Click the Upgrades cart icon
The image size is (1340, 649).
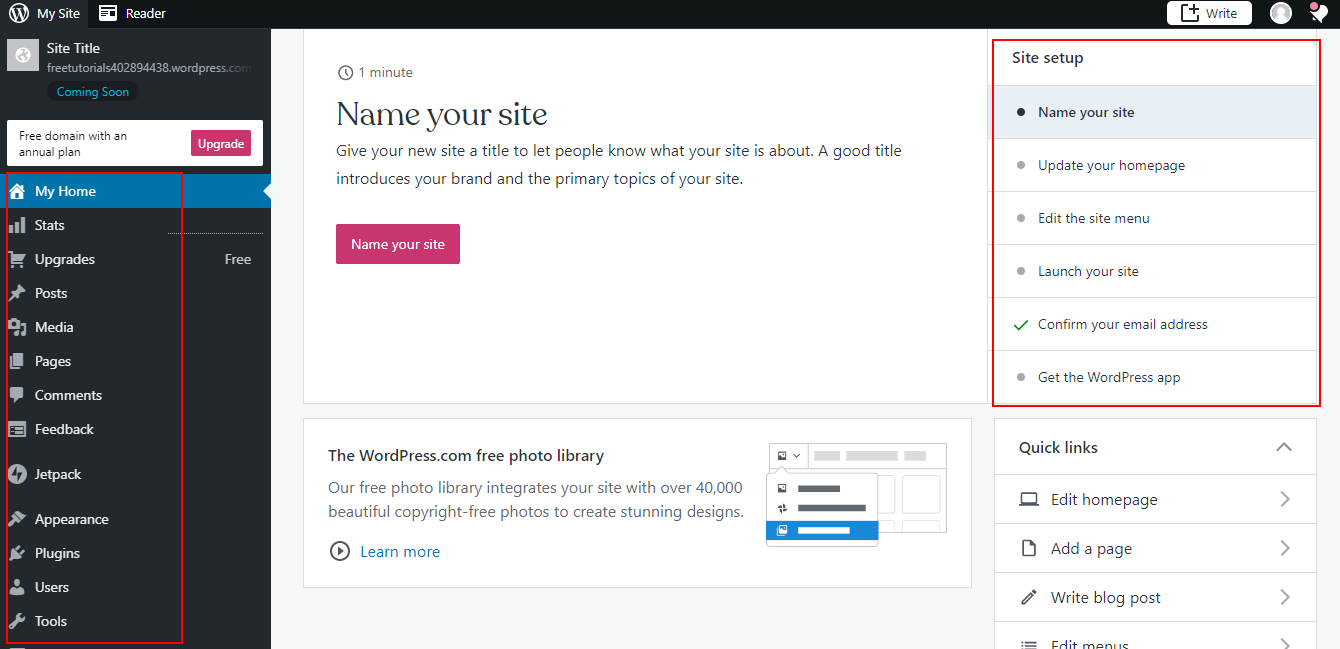(17, 259)
